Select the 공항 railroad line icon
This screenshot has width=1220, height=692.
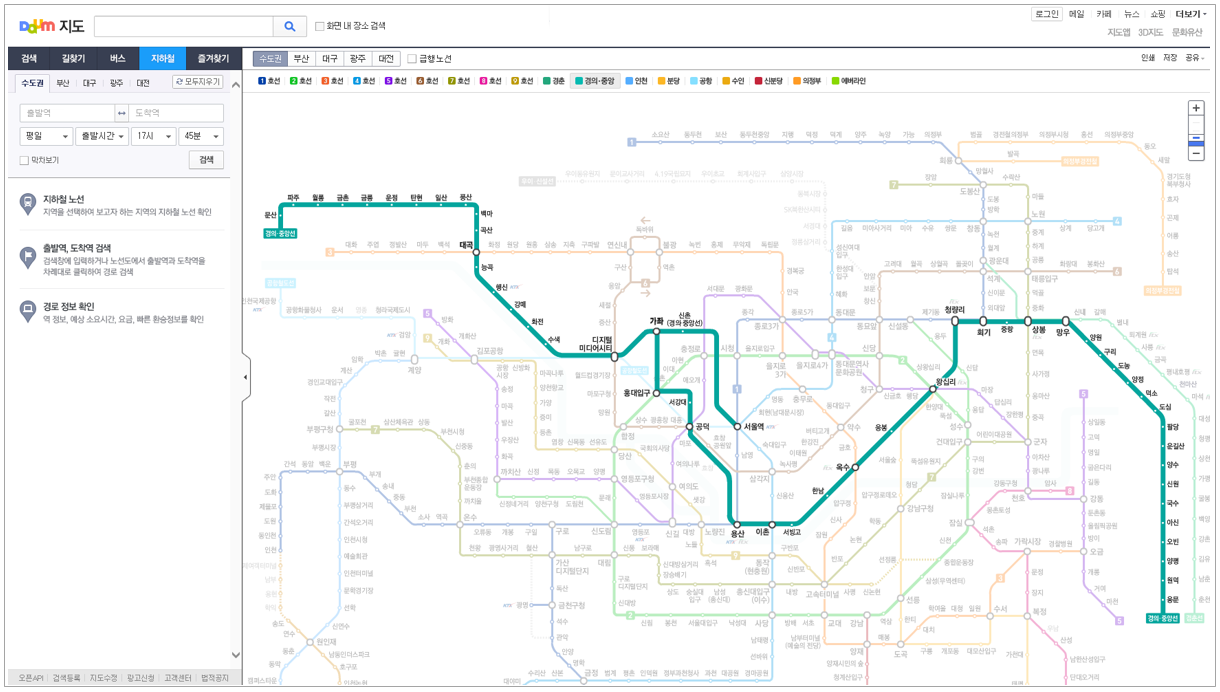[x=701, y=81]
